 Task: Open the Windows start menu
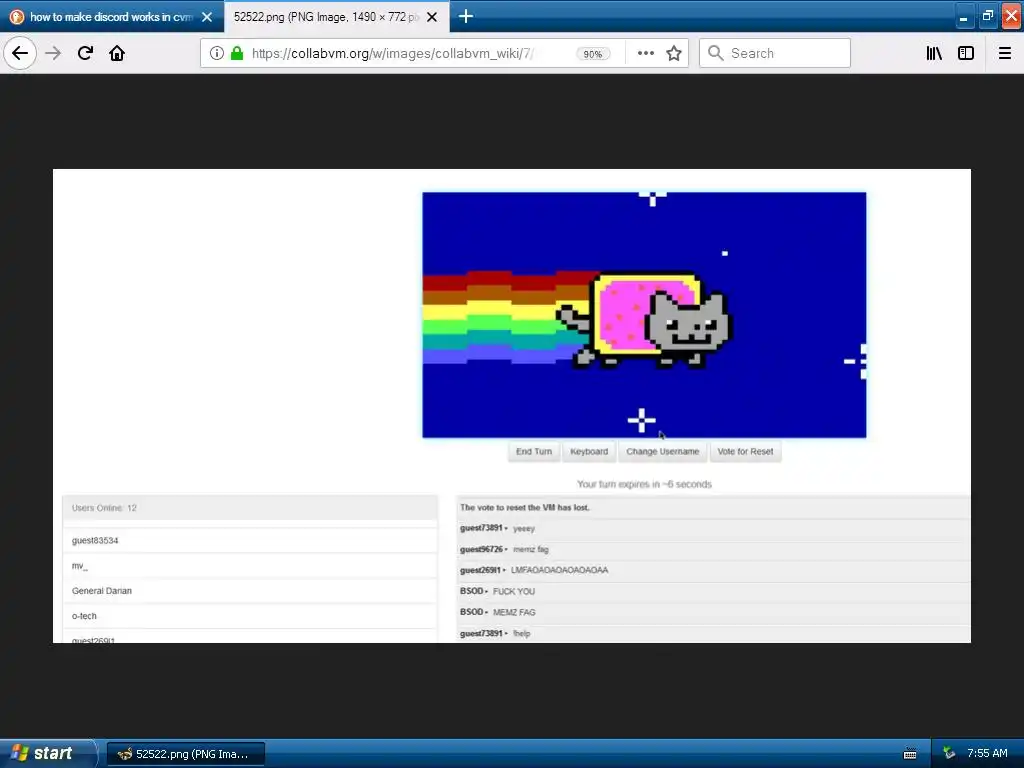pos(48,754)
